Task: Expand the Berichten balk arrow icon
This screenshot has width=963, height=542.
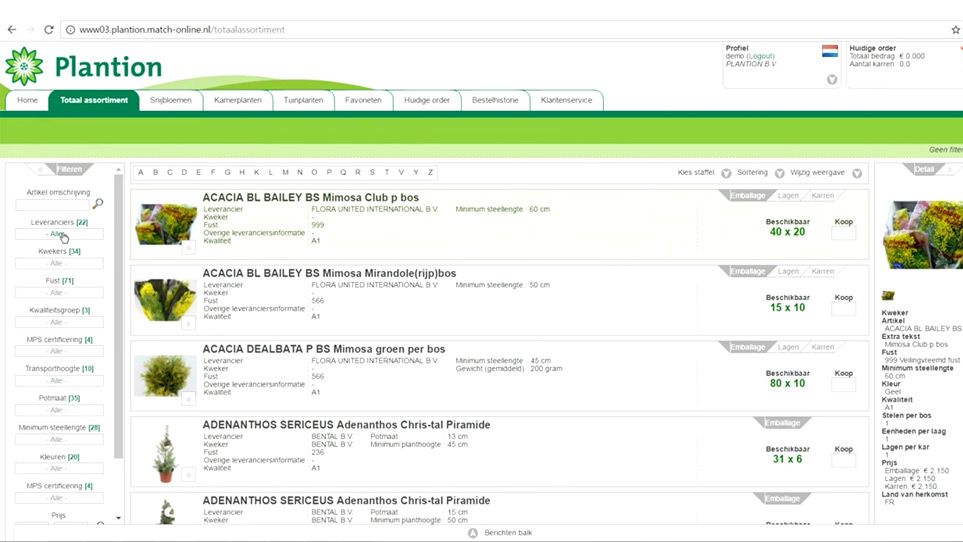Action: (473, 533)
